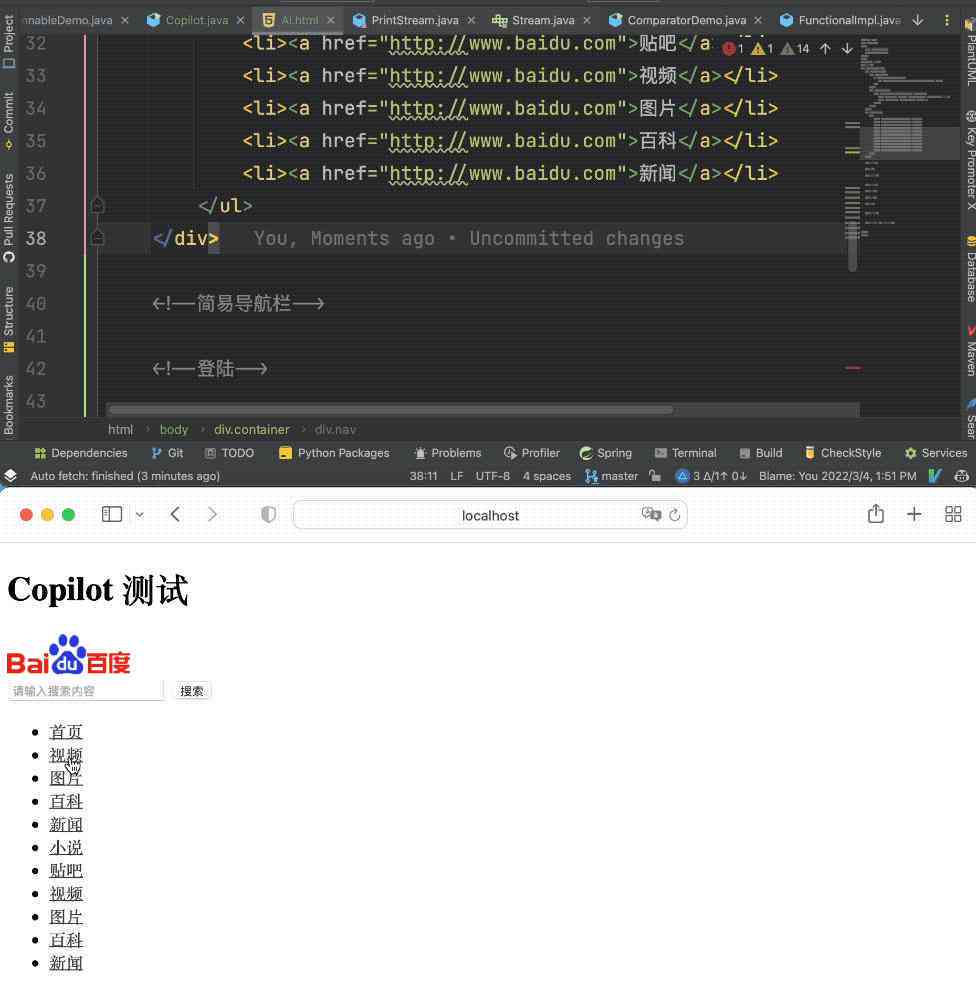Open the PlantUML side panel
Viewport: 976px width, 1004px height.
[x=970, y=51]
